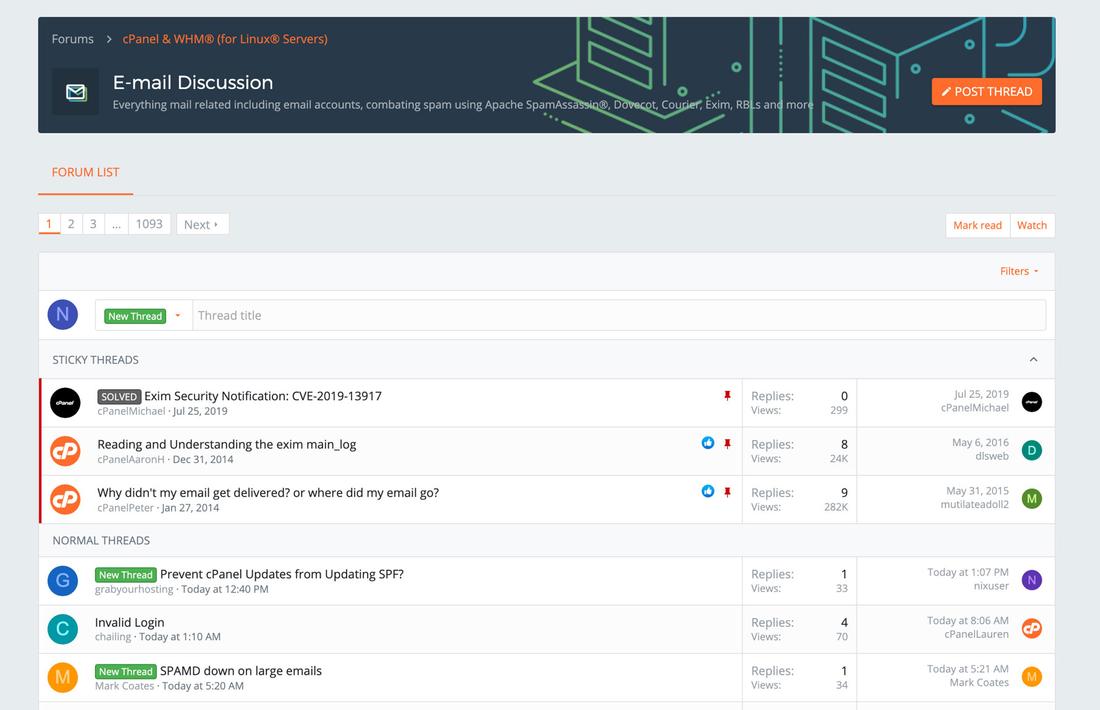Switch to the Forum List tab
This screenshot has height=710, width=1100.
pyautogui.click(x=85, y=171)
